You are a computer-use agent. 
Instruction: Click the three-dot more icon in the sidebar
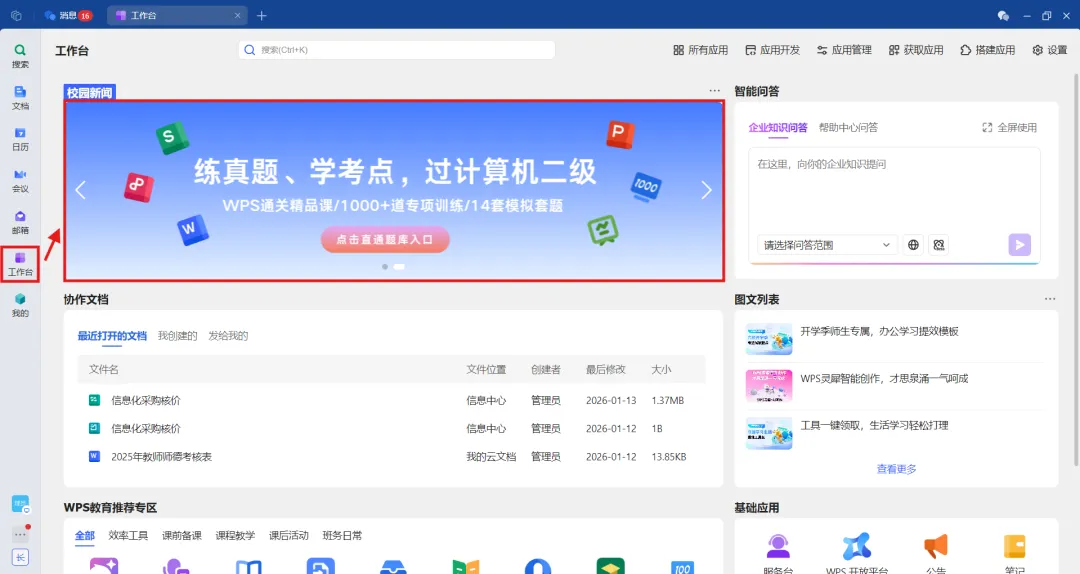[20, 534]
